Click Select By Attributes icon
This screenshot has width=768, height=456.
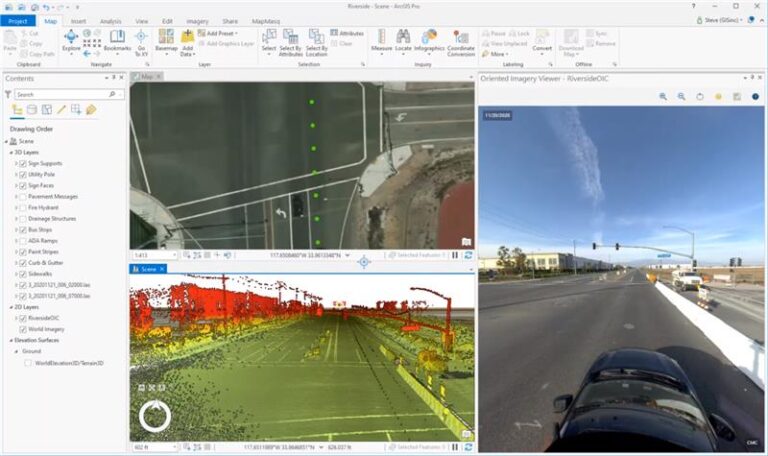tap(291, 40)
